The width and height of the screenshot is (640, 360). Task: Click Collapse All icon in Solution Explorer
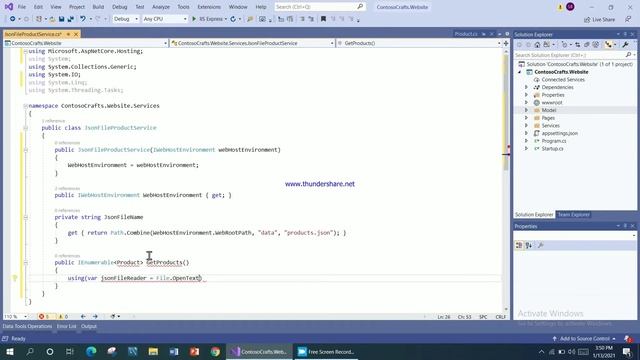pyautogui.click(x=587, y=44)
